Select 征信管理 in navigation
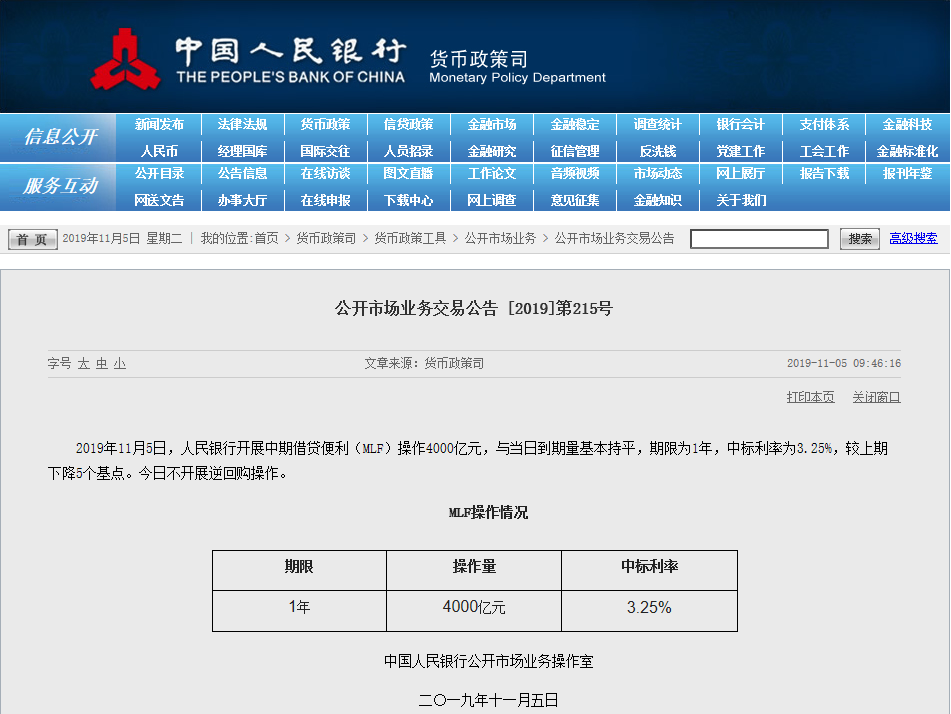This screenshot has width=951, height=714. coord(574,151)
